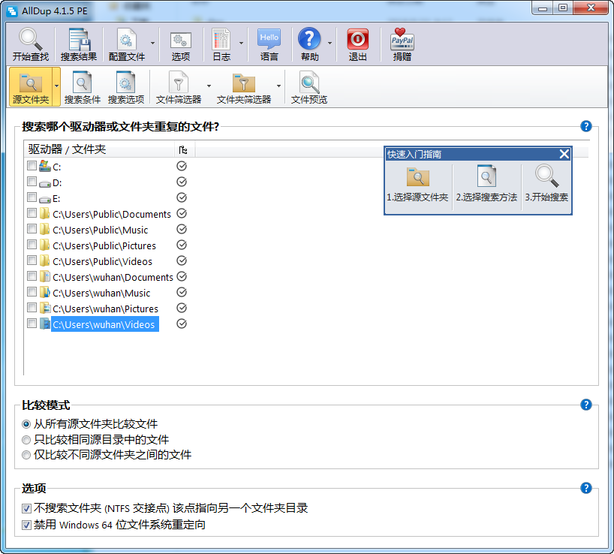The height and width of the screenshot is (554, 614).
Task: Check the D: drive checkbox
Action: coord(32,181)
